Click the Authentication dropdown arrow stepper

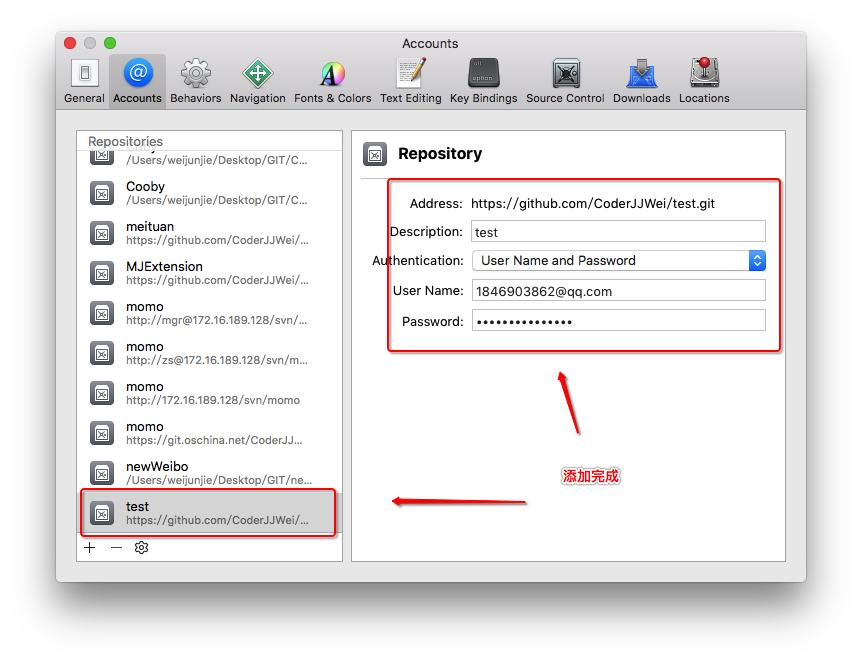click(757, 261)
